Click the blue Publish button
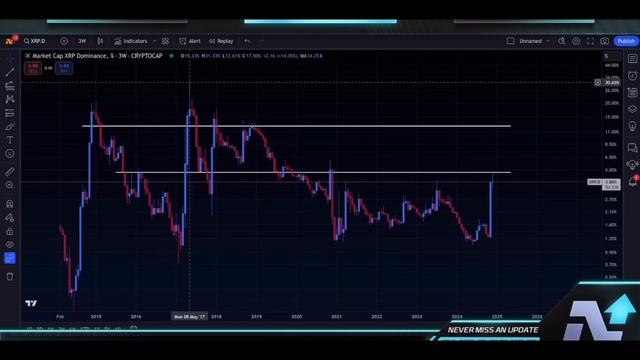 pos(626,41)
